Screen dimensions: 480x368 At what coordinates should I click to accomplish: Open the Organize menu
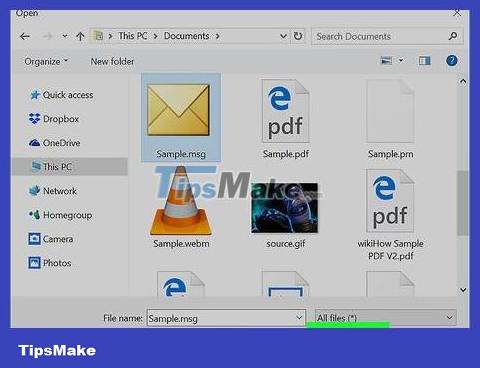tap(46, 61)
